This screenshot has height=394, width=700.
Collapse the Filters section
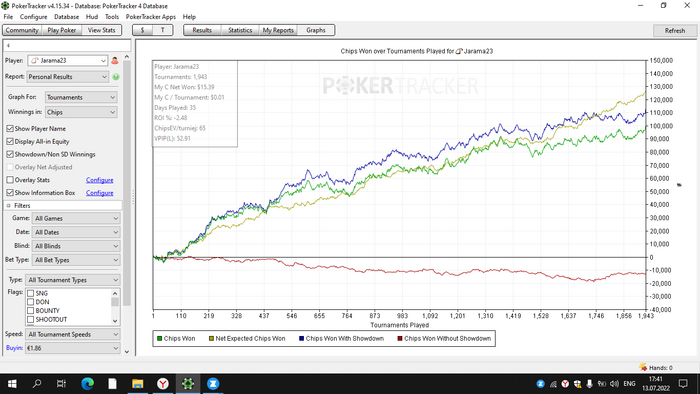pos(8,206)
